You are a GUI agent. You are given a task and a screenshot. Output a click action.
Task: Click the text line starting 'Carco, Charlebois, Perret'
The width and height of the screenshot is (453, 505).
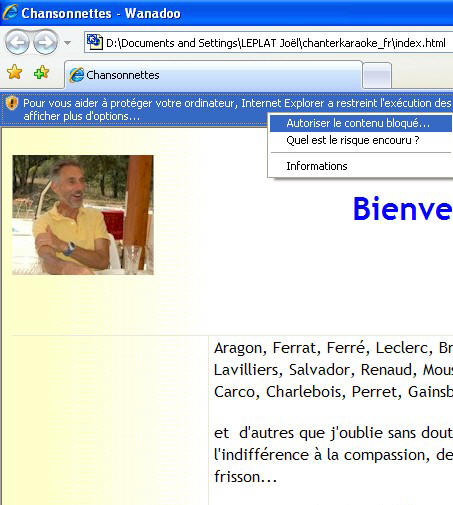coord(333,392)
